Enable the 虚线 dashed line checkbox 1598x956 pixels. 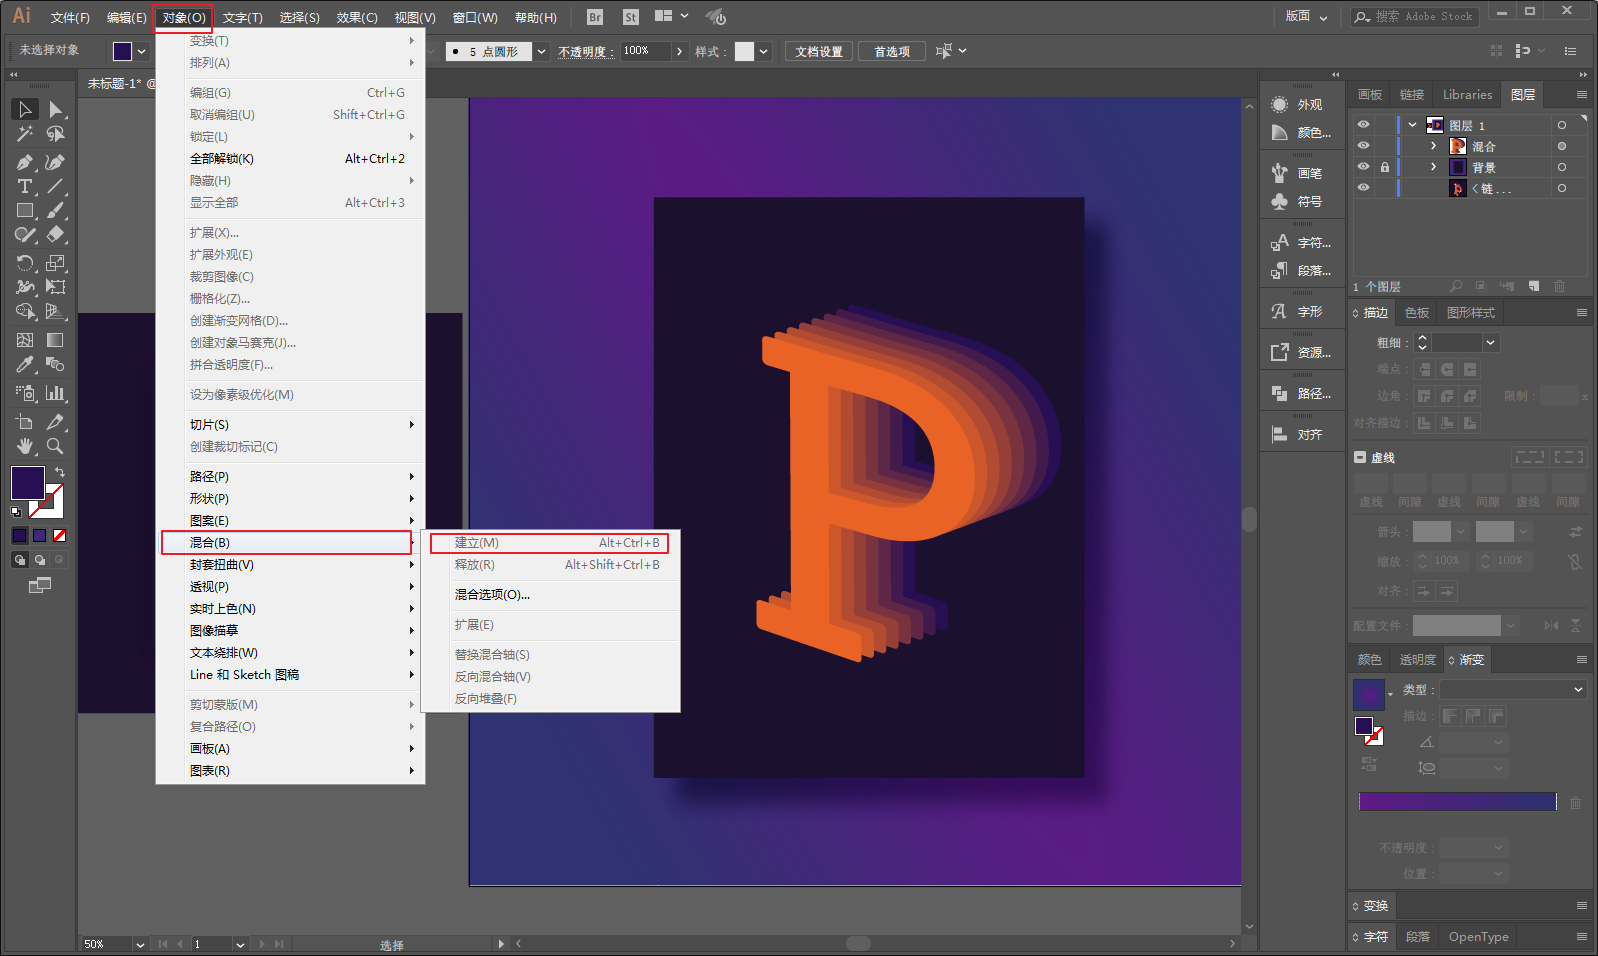(x=1360, y=457)
